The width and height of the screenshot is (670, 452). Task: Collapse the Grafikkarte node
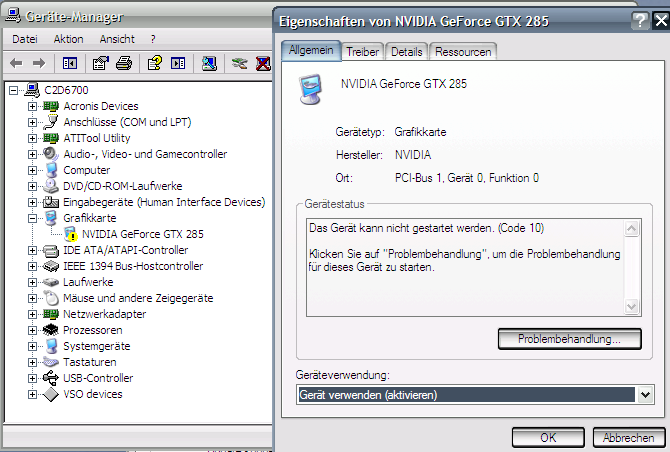(x=32, y=218)
